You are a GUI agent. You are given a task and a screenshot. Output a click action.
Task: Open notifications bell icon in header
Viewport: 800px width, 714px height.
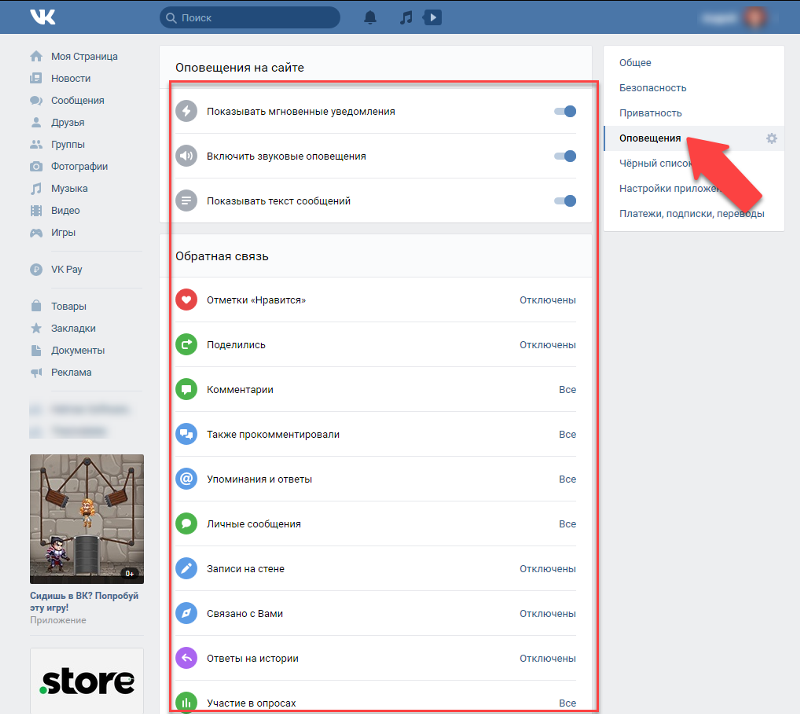(371, 18)
